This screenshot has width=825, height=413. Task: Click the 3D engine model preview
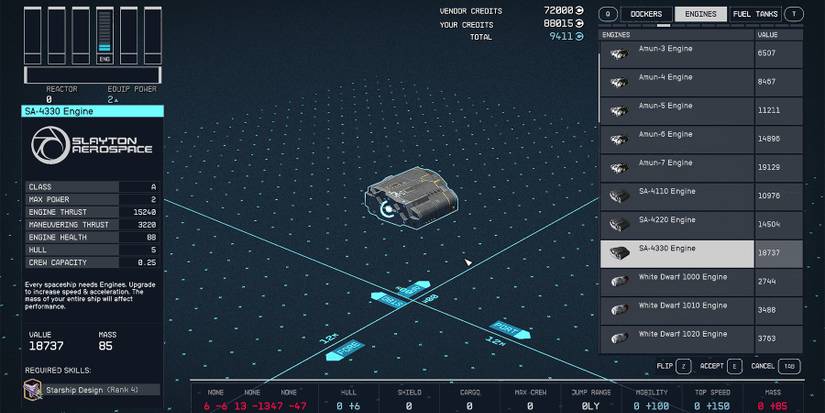[x=410, y=199]
